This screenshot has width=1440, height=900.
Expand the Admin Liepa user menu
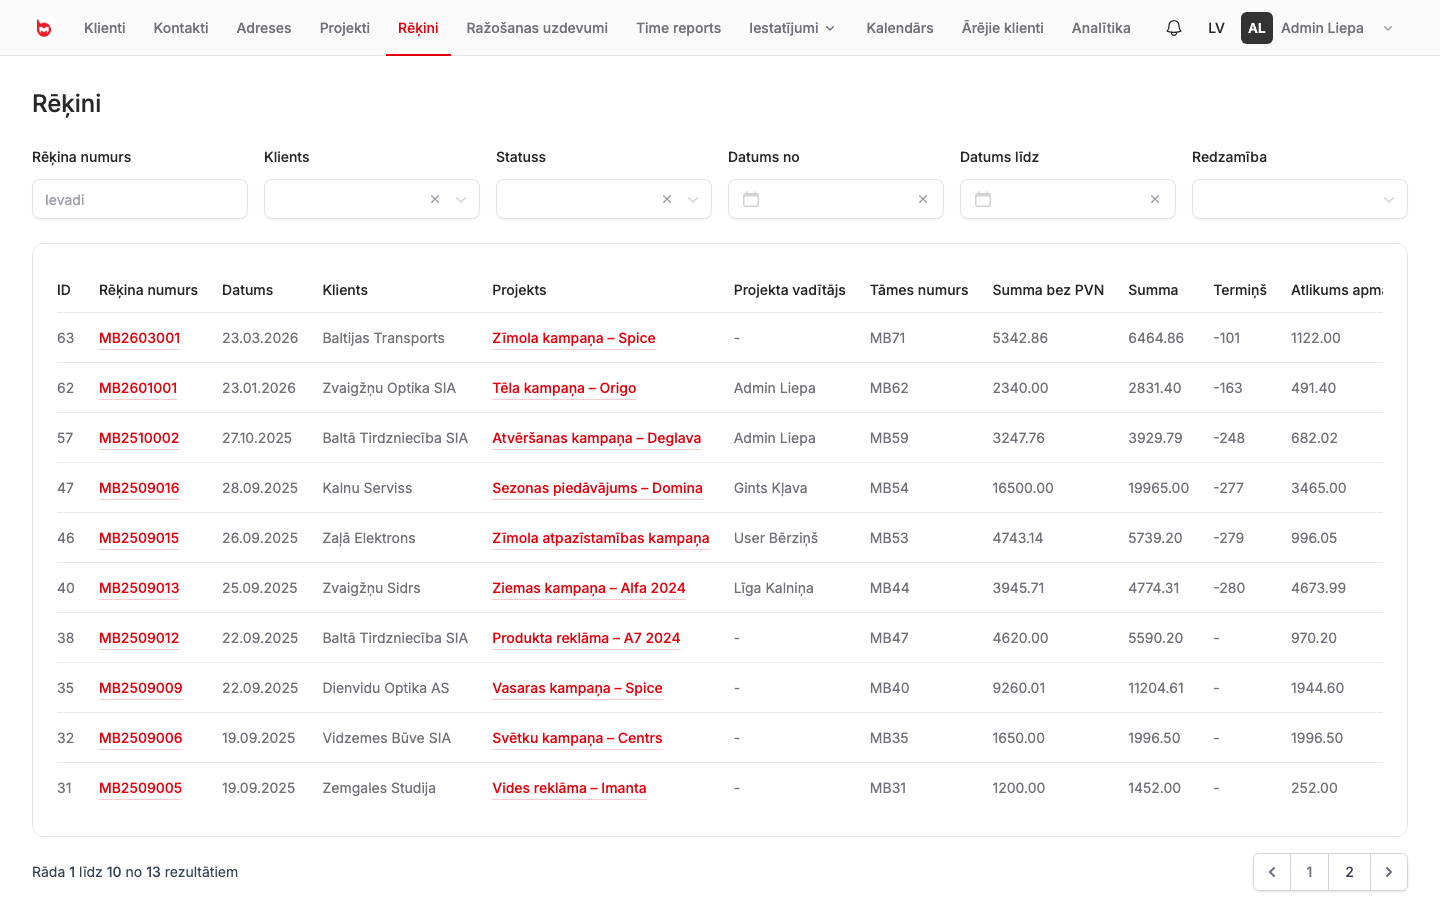click(1388, 28)
